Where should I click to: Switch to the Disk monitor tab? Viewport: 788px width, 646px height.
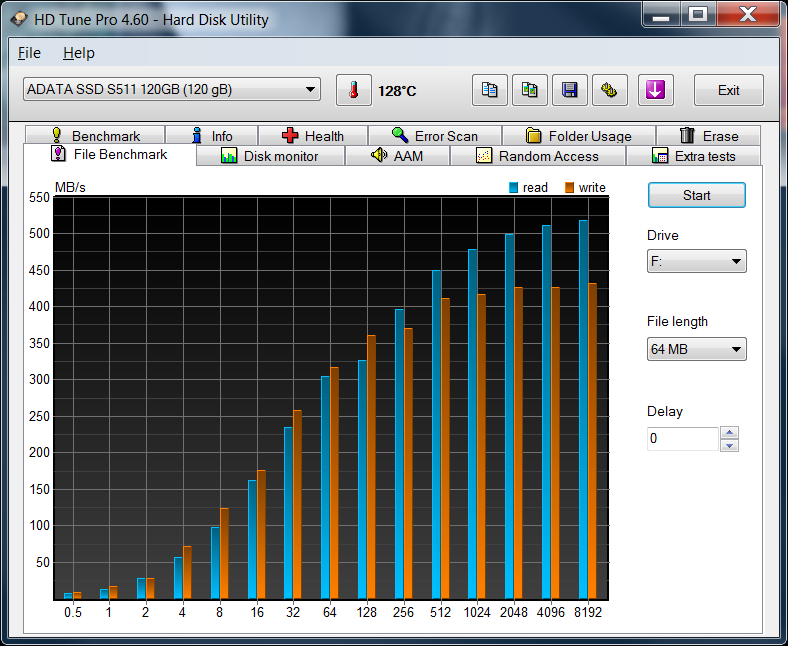(x=270, y=156)
